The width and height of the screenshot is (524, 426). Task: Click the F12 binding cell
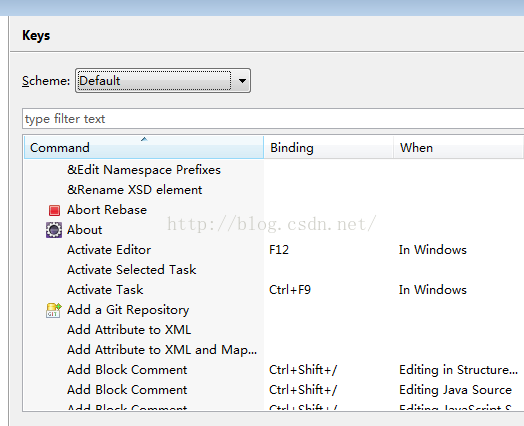(x=279, y=250)
